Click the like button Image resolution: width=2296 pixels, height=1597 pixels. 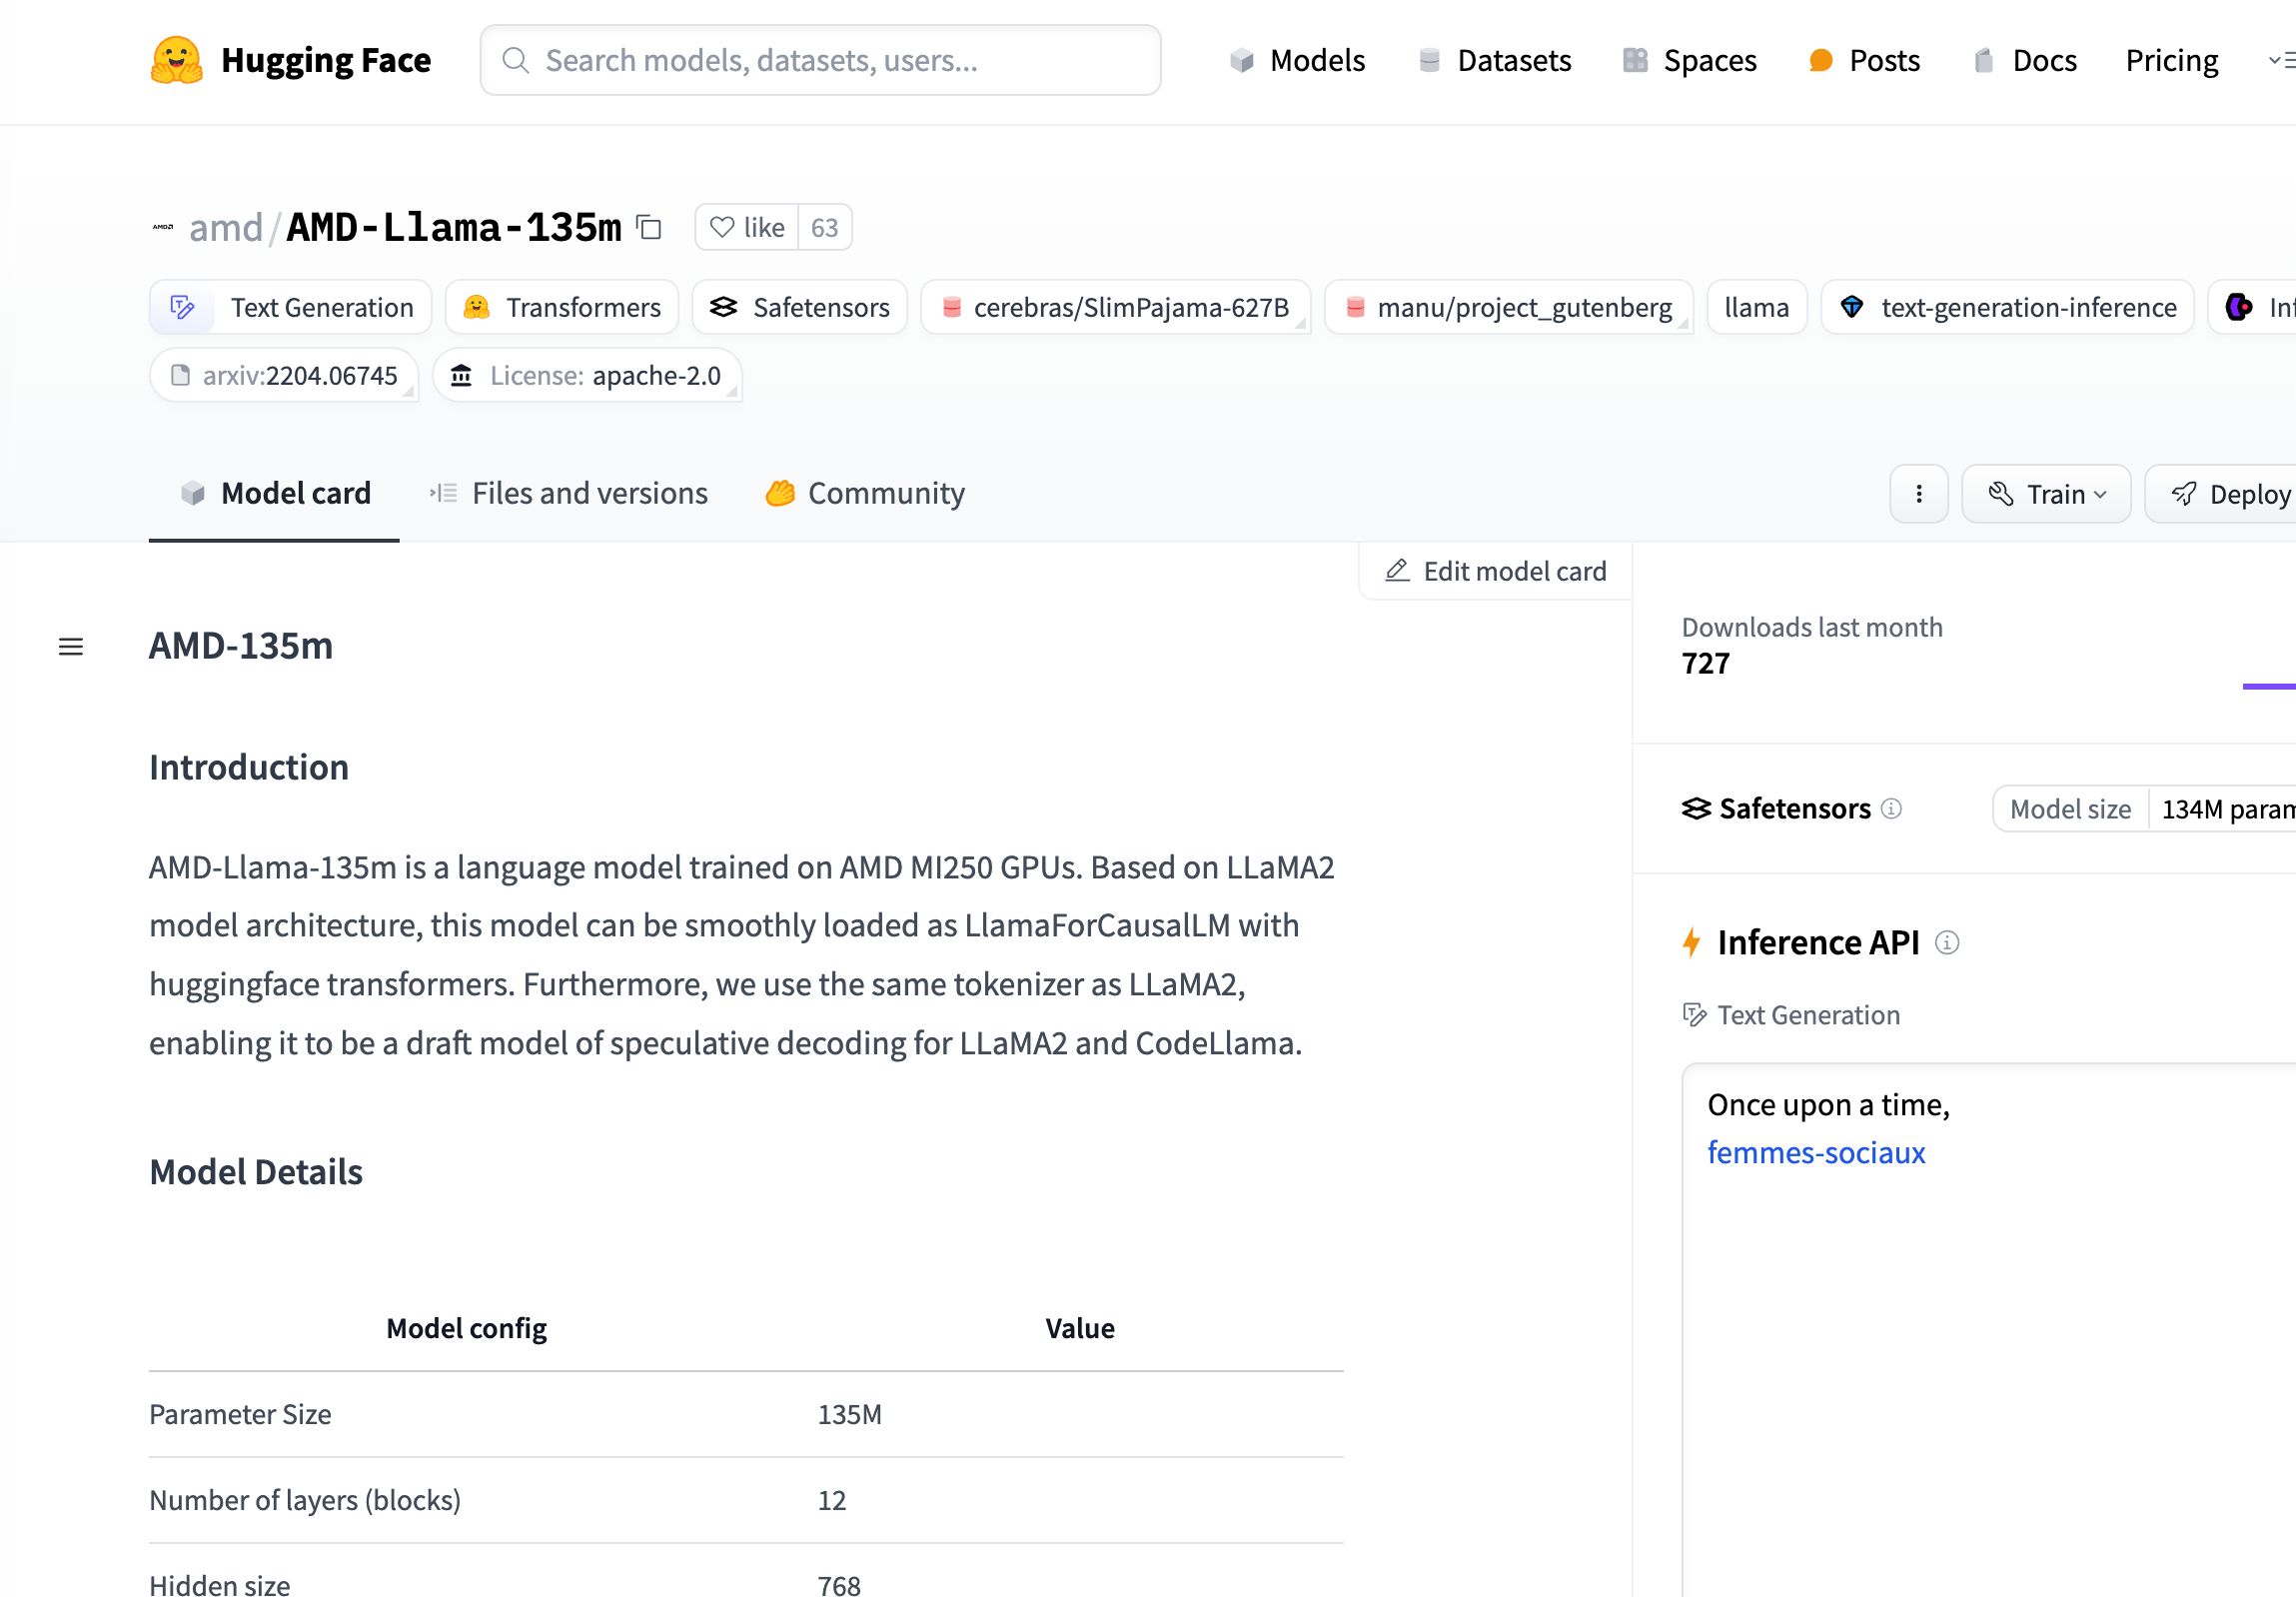click(x=747, y=227)
